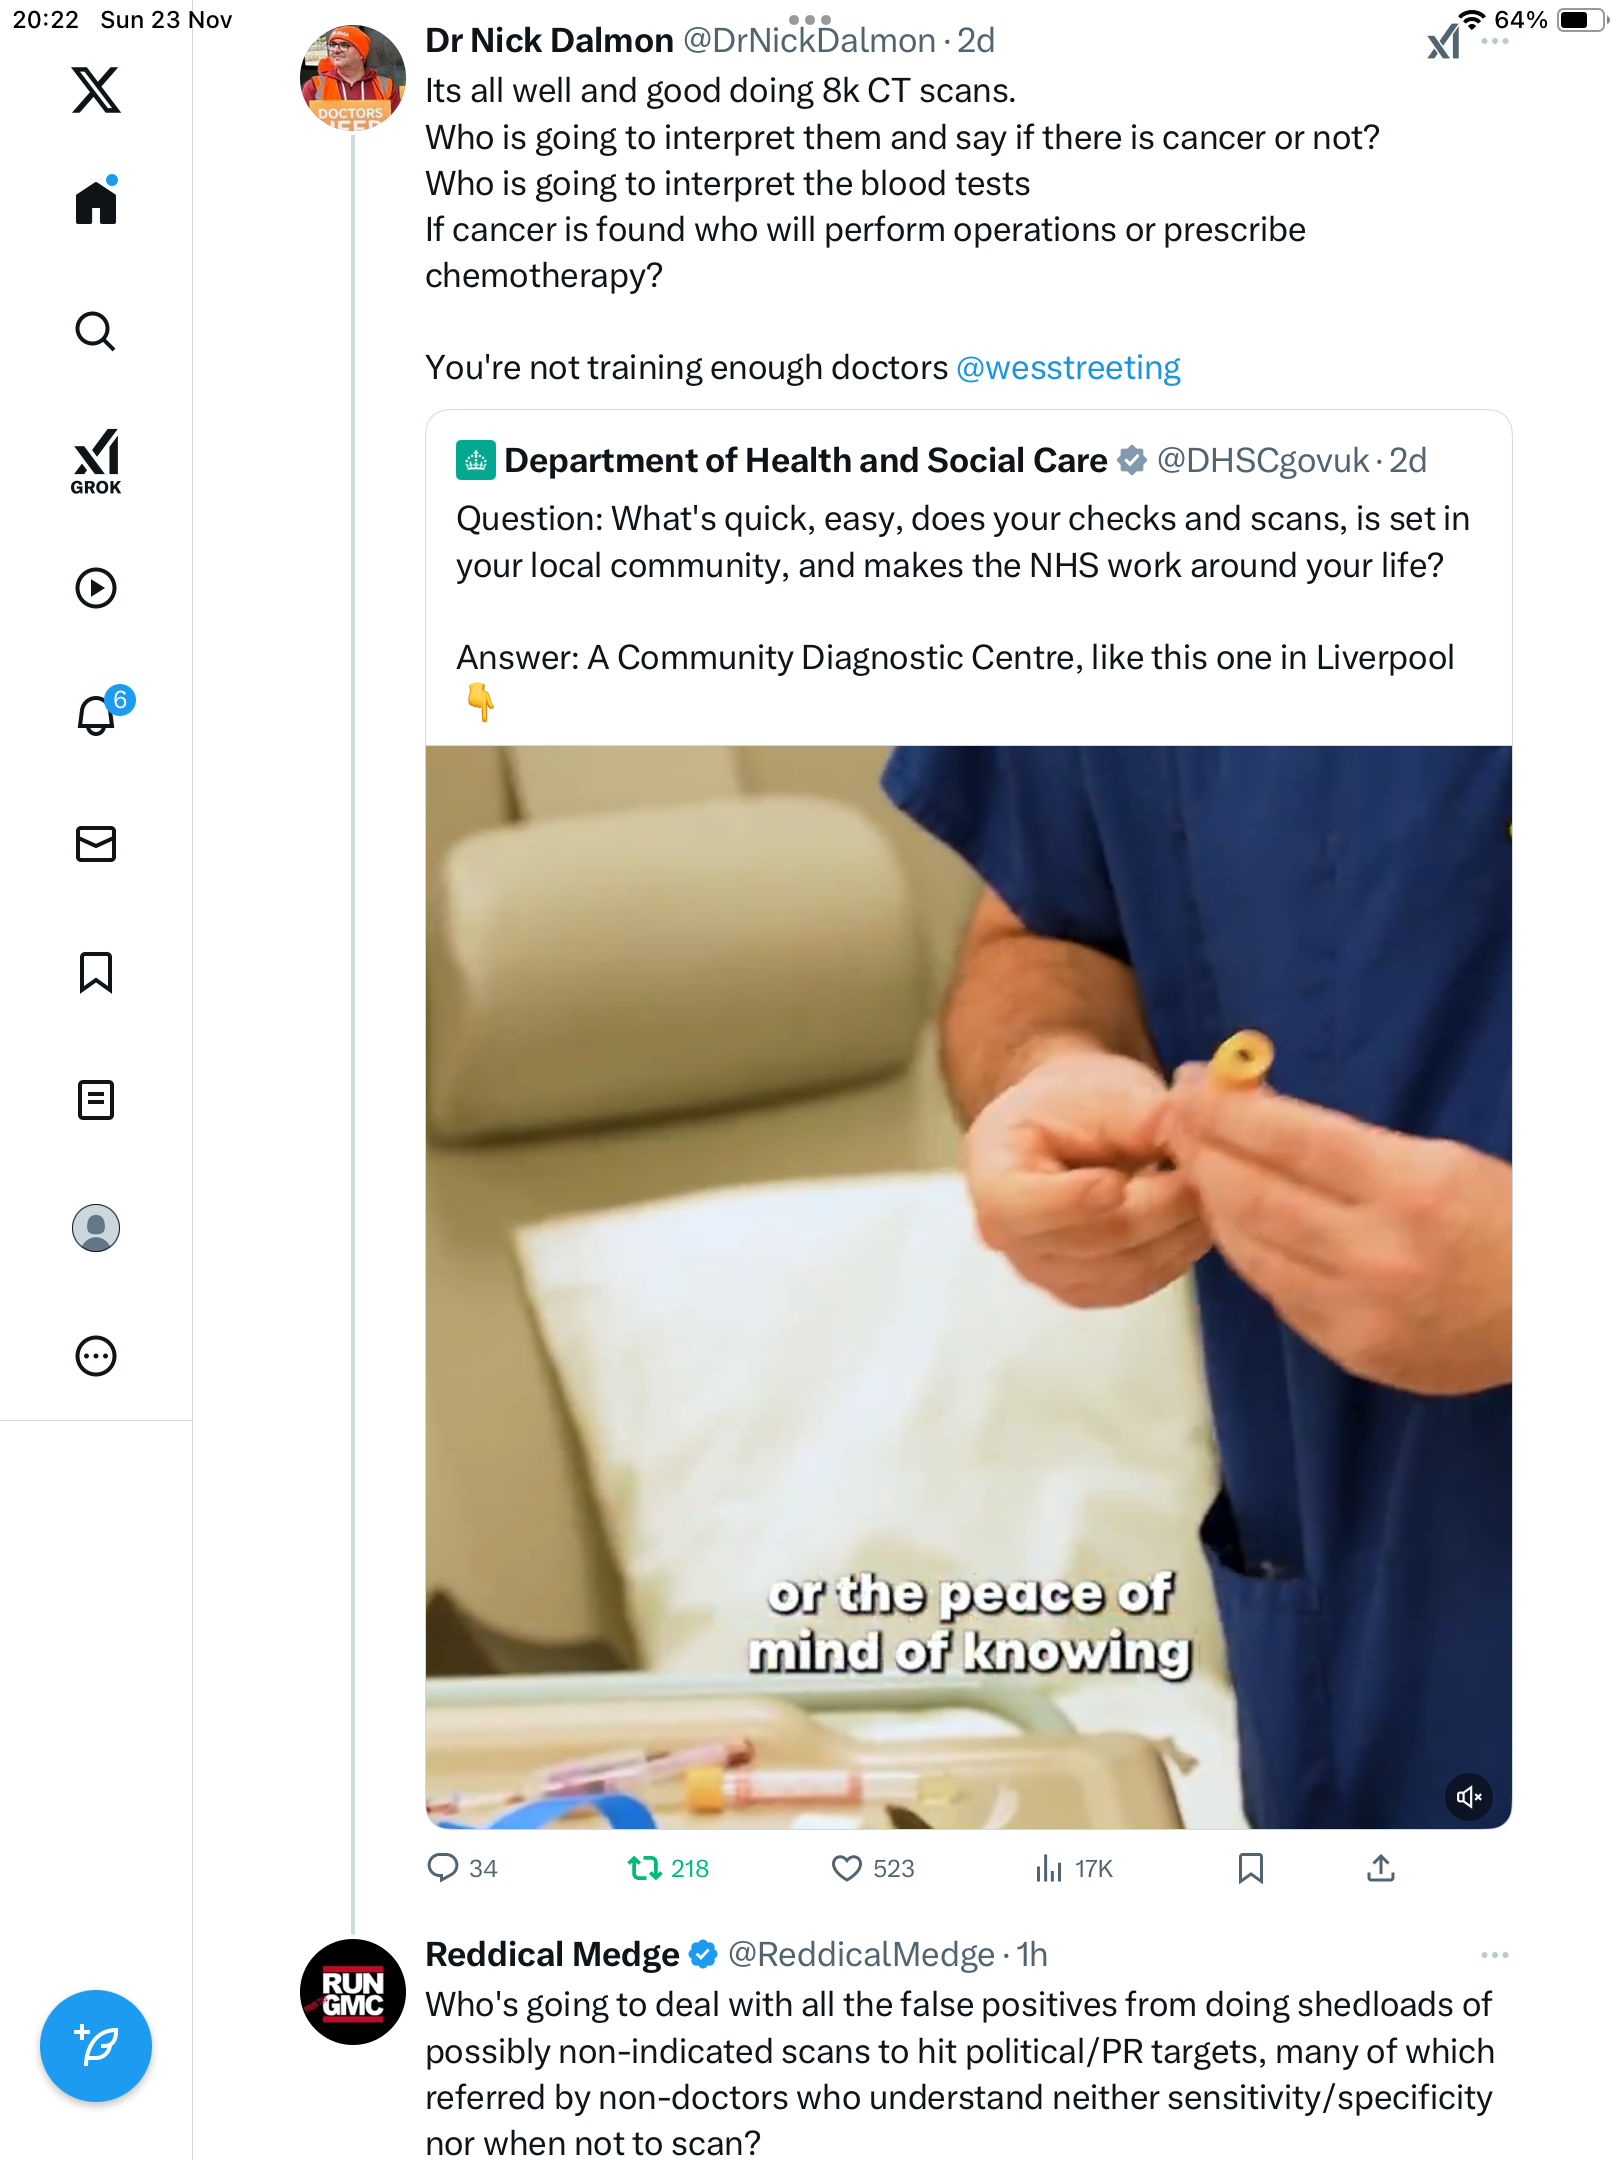The width and height of the screenshot is (1620, 2160).
Task: Click the compose post button
Action: click(x=96, y=2045)
